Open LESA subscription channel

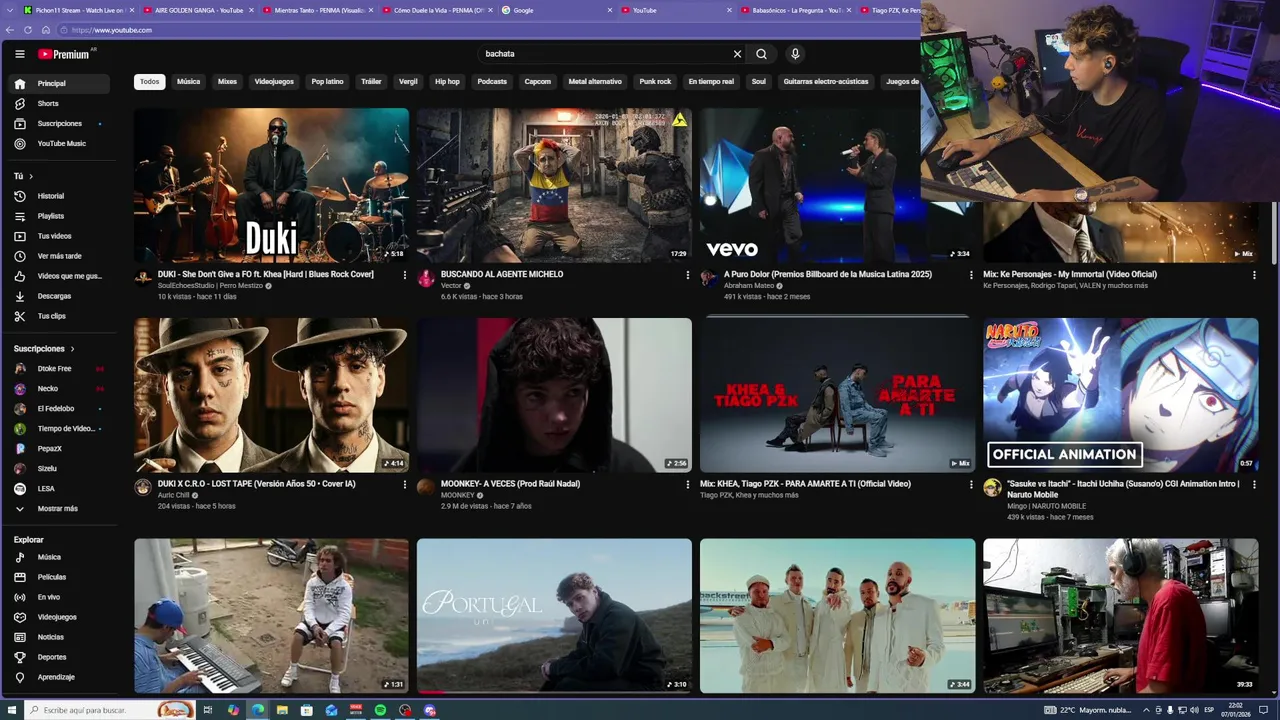click(x=60, y=489)
